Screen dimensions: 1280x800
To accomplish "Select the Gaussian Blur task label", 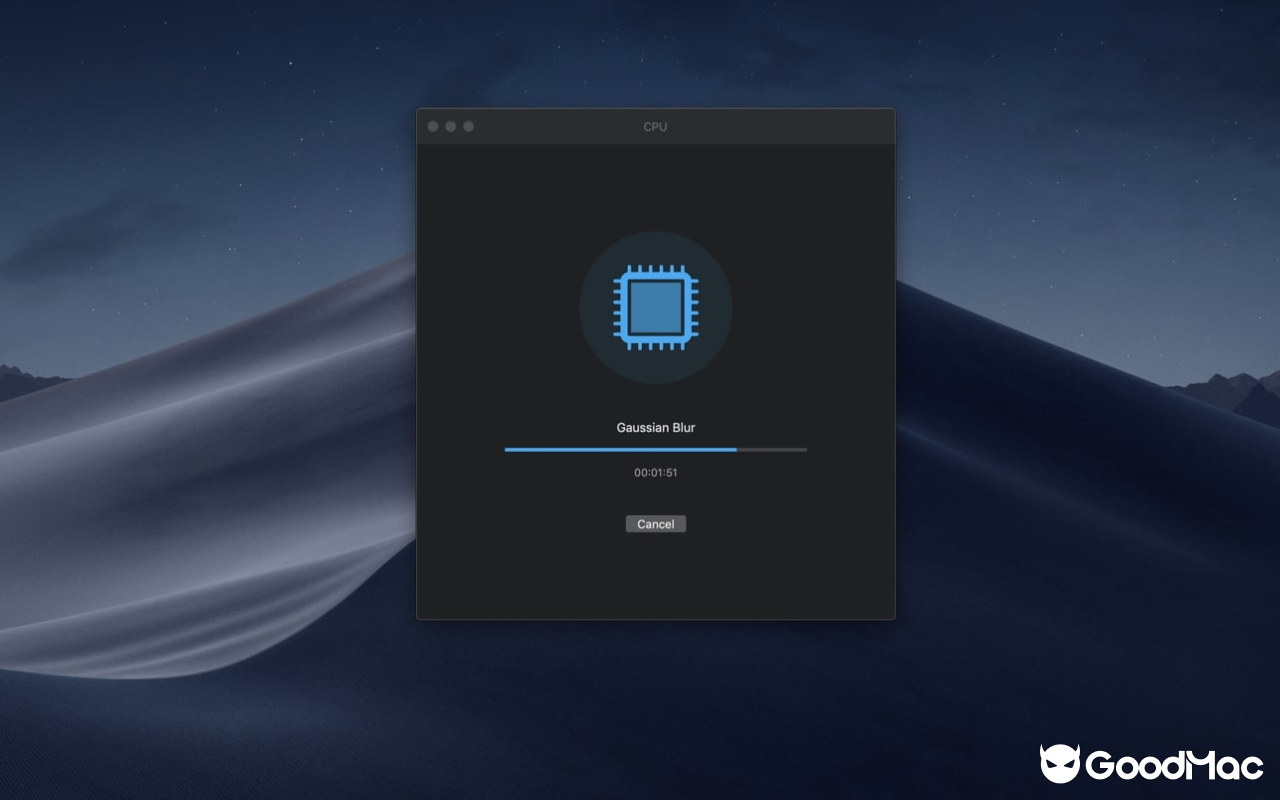I will pos(655,427).
